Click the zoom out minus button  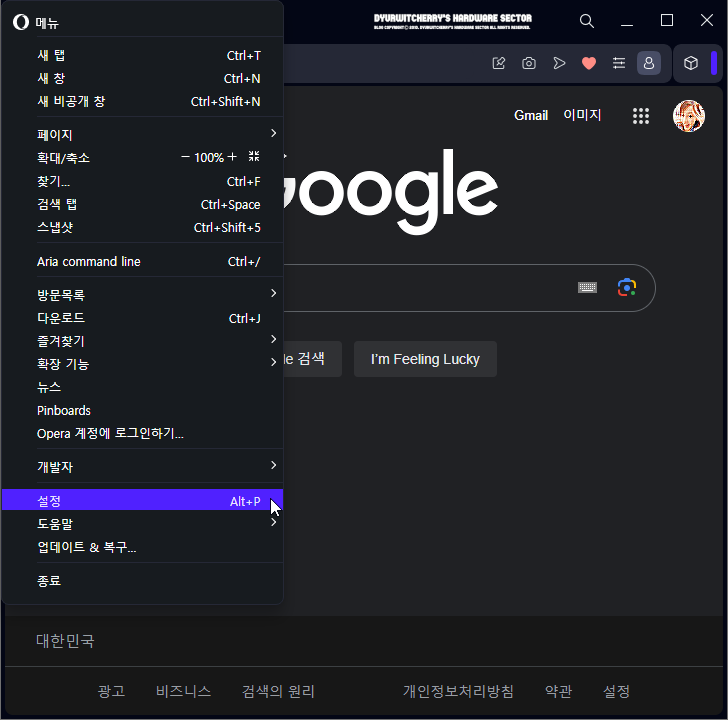tap(185, 157)
